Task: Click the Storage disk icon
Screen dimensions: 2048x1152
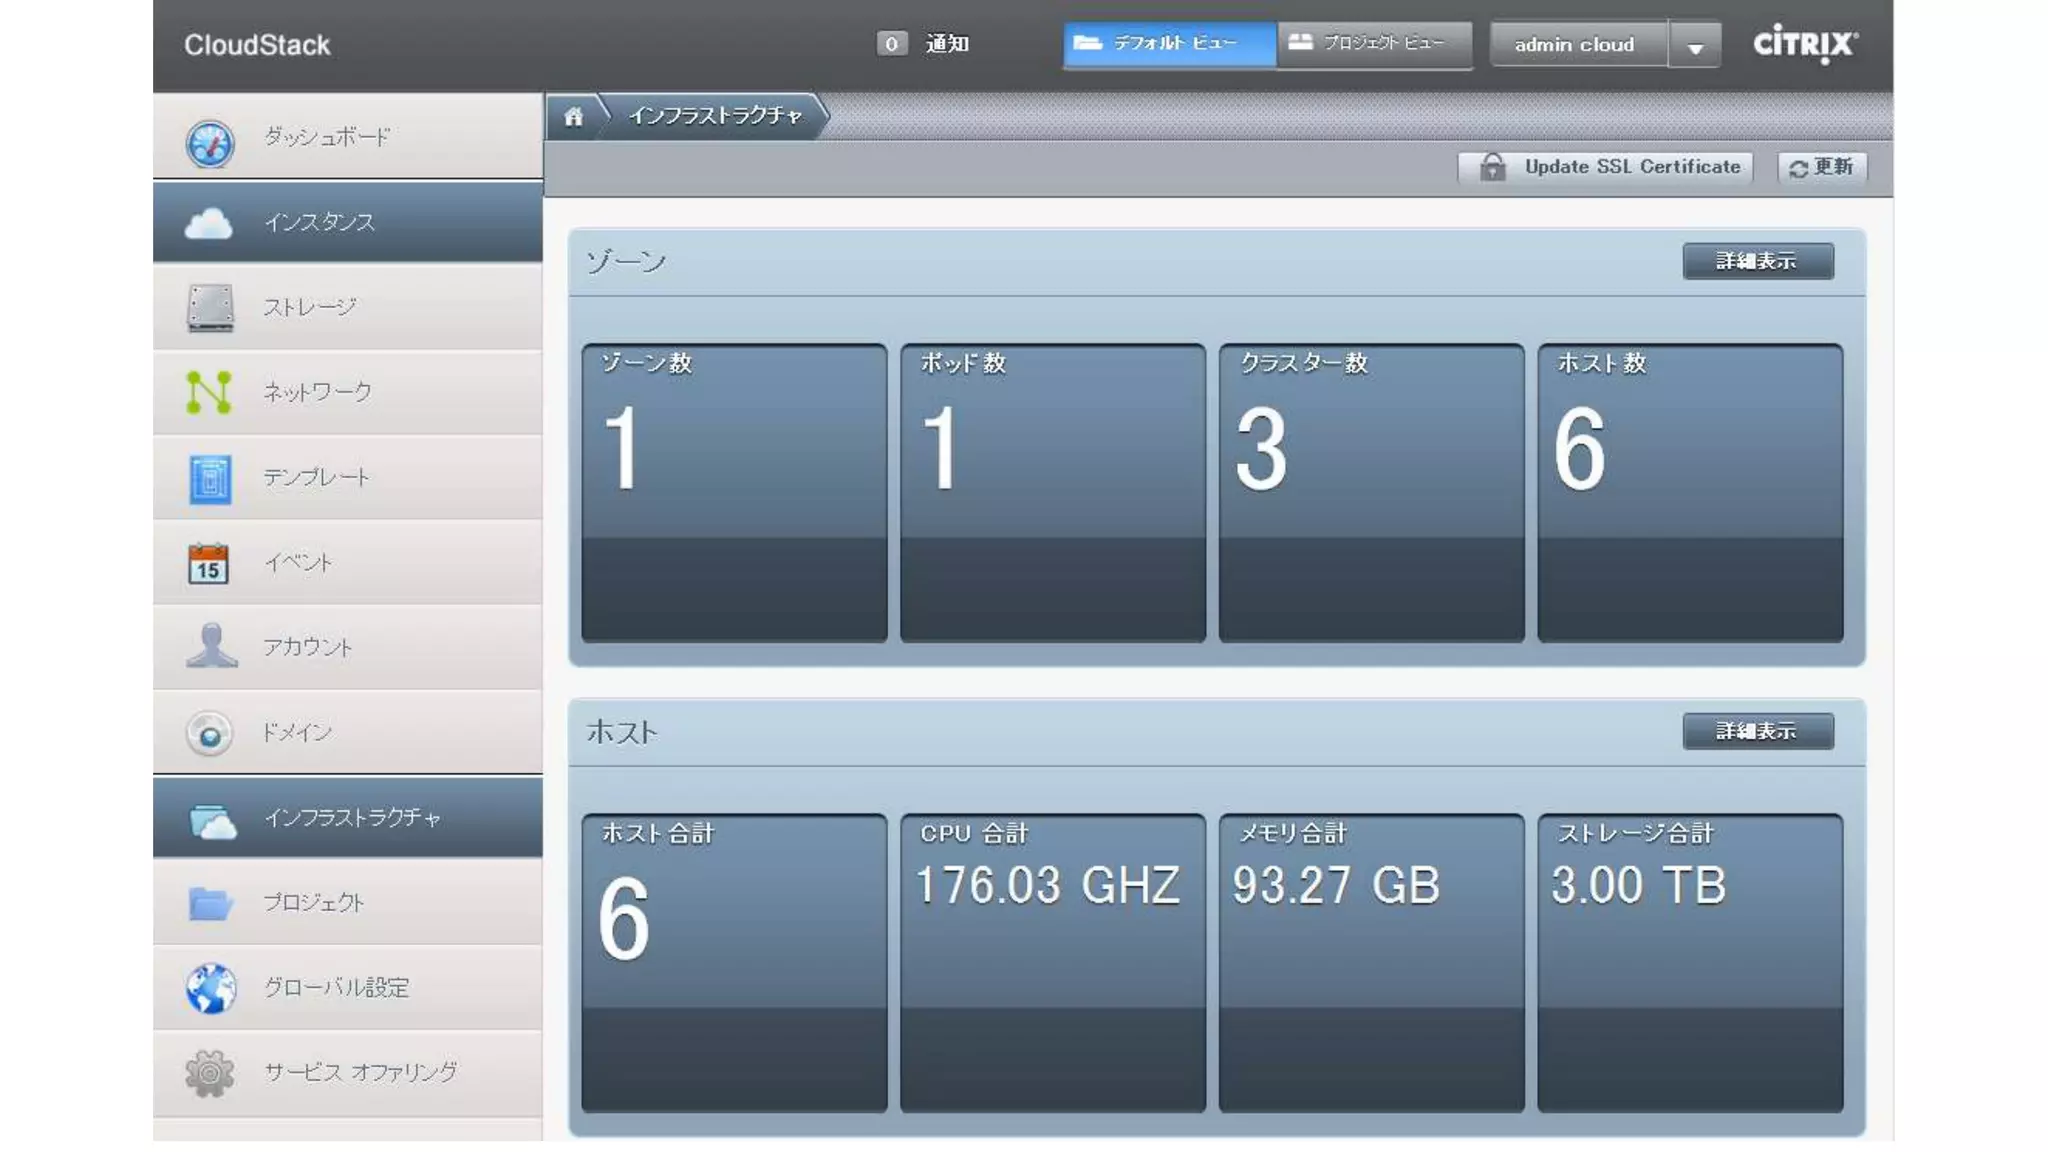Action: [209, 307]
